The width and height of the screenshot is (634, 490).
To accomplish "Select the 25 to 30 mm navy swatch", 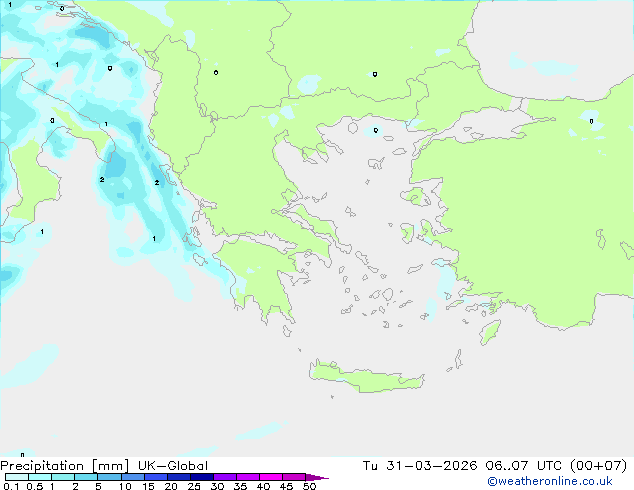I will pos(201,477).
